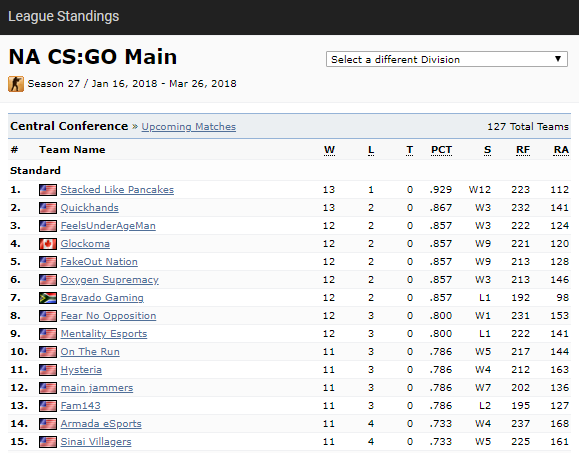Click the 237 RF value for Armada eSports
579x453 pixels.
coord(521,424)
